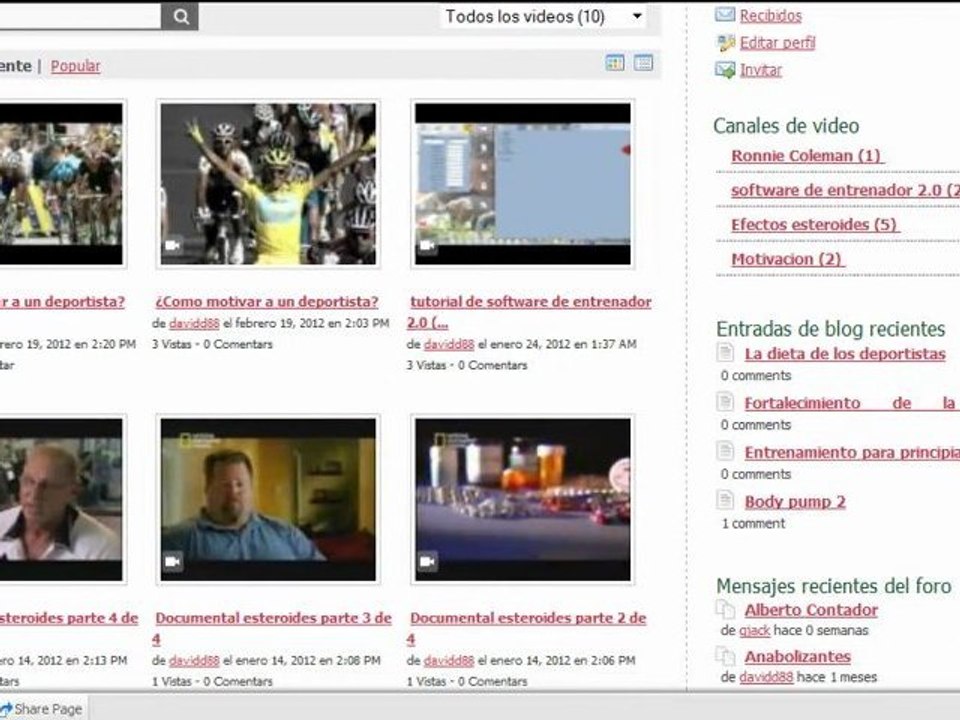Viewport: 960px width, 720px height.
Task: Click document icon beside 'Body pump 2'
Action: (x=725, y=500)
